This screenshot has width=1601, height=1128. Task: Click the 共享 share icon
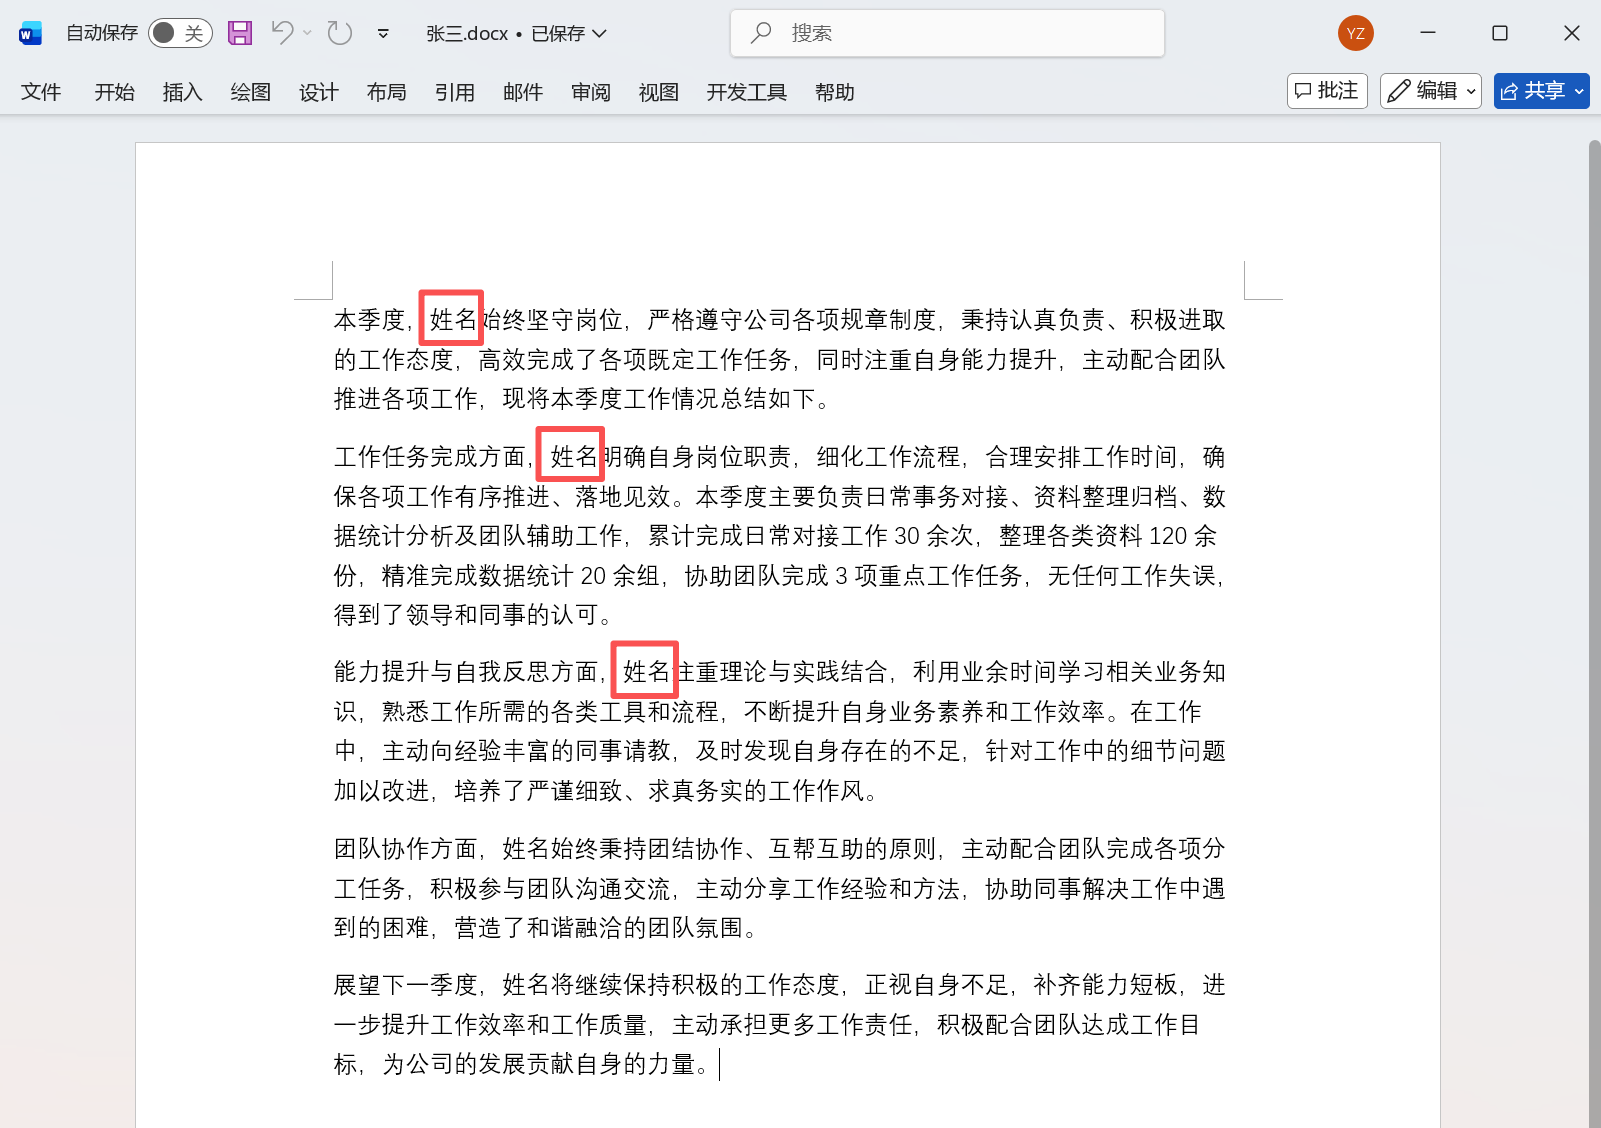click(1510, 90)
